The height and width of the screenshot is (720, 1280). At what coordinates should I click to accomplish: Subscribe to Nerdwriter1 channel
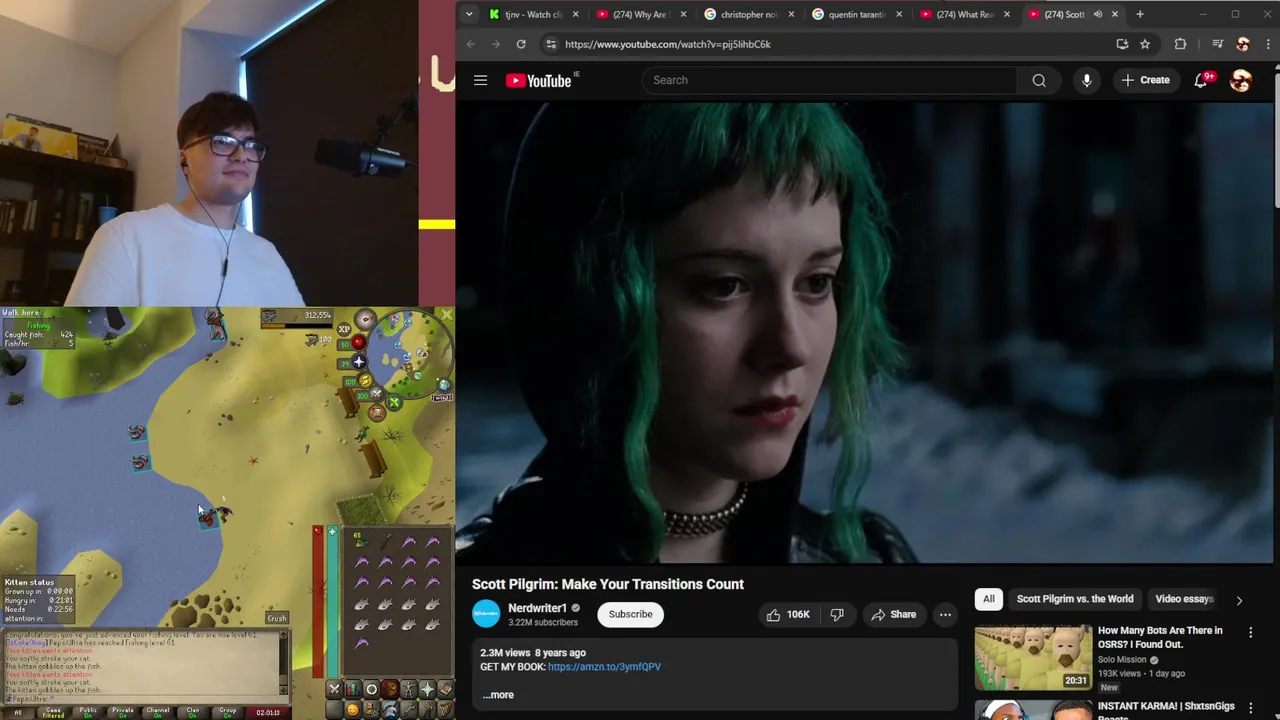click(630, 614)
